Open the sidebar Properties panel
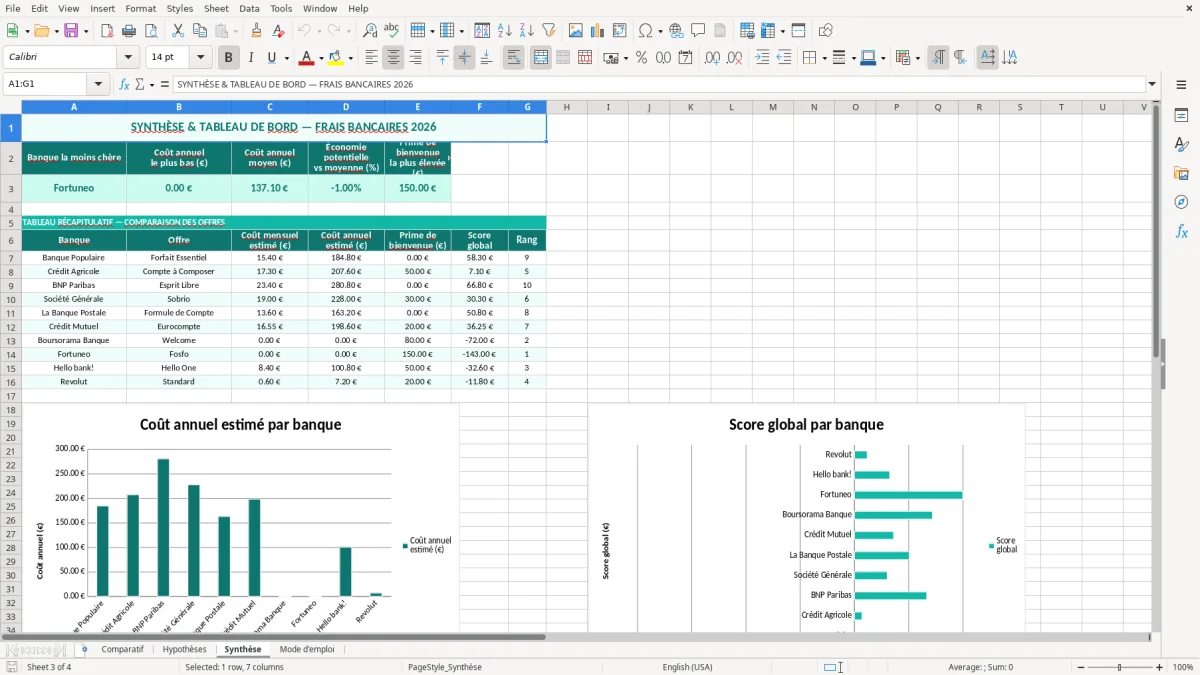 tap(1181, 116)
